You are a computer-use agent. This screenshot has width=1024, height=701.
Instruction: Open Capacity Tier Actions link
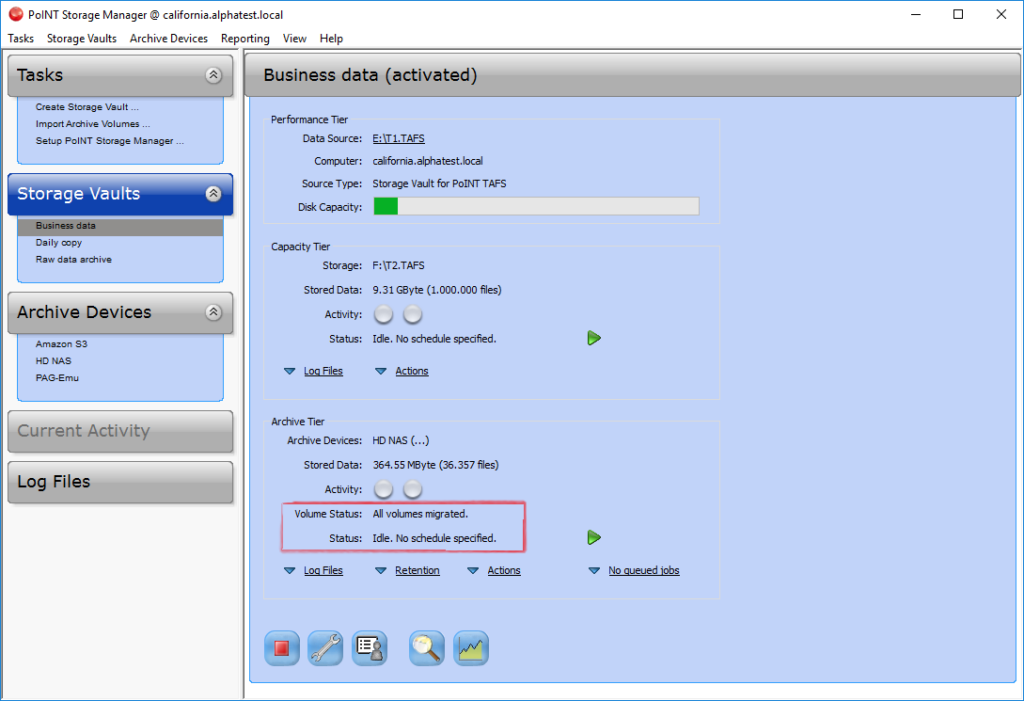(x=412, y=371)
